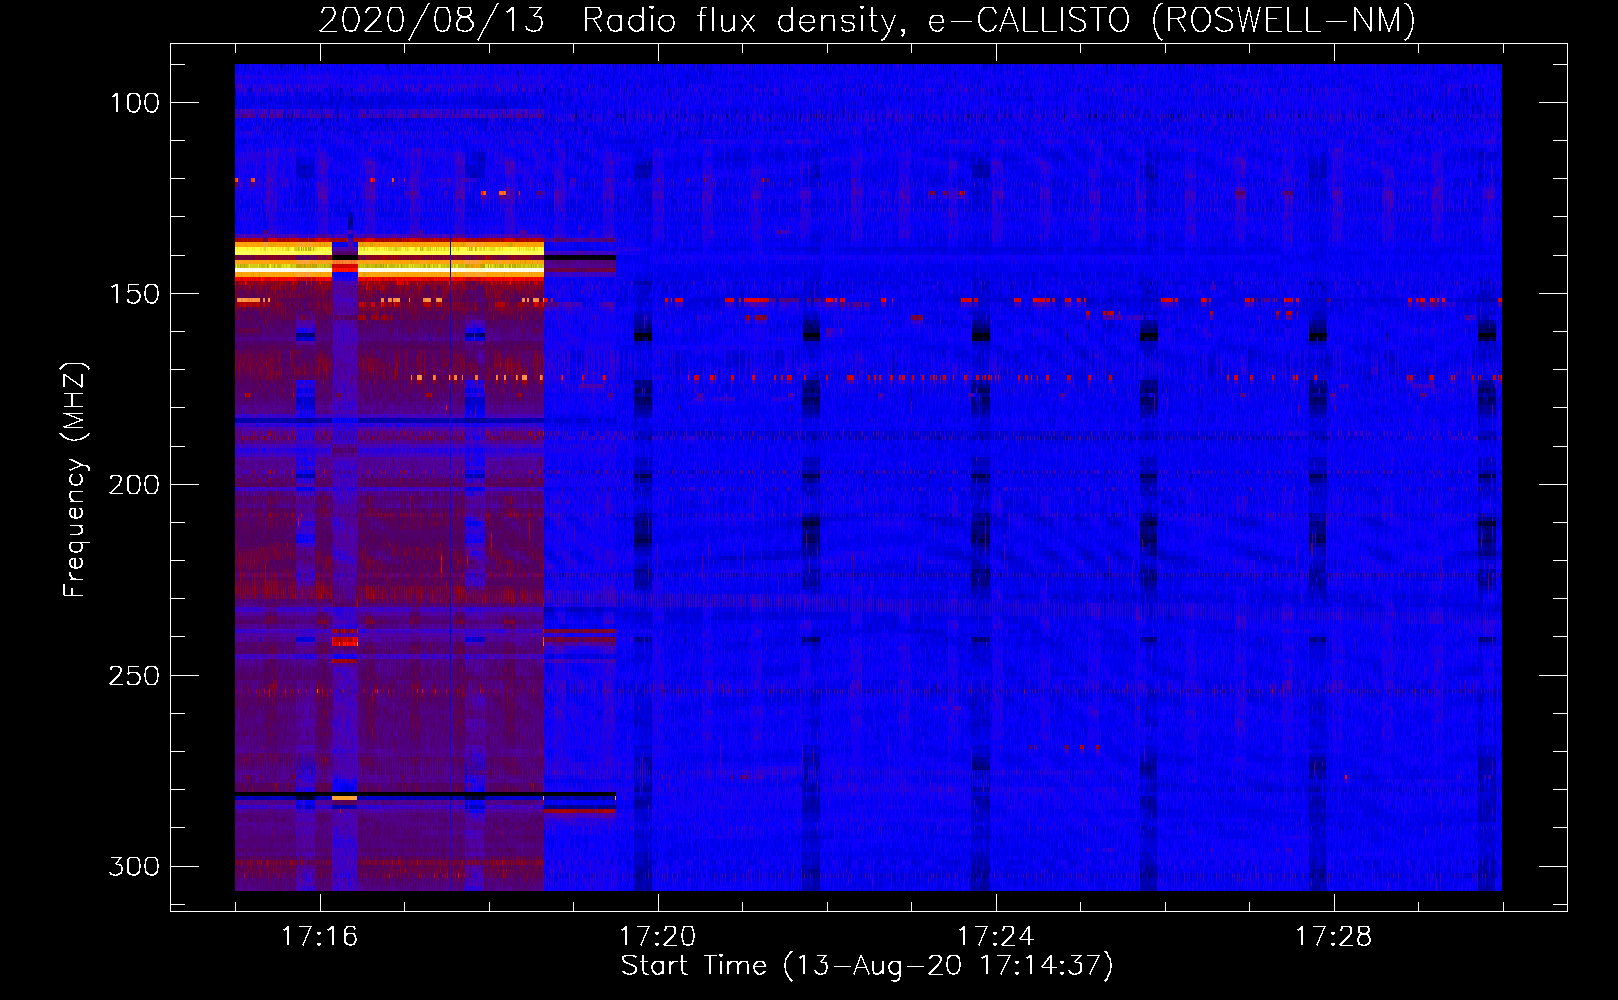Click the 17:24 time tick label
Image resolution: width=1618 pixels, height=1000 pixels.
click(995, 936)
